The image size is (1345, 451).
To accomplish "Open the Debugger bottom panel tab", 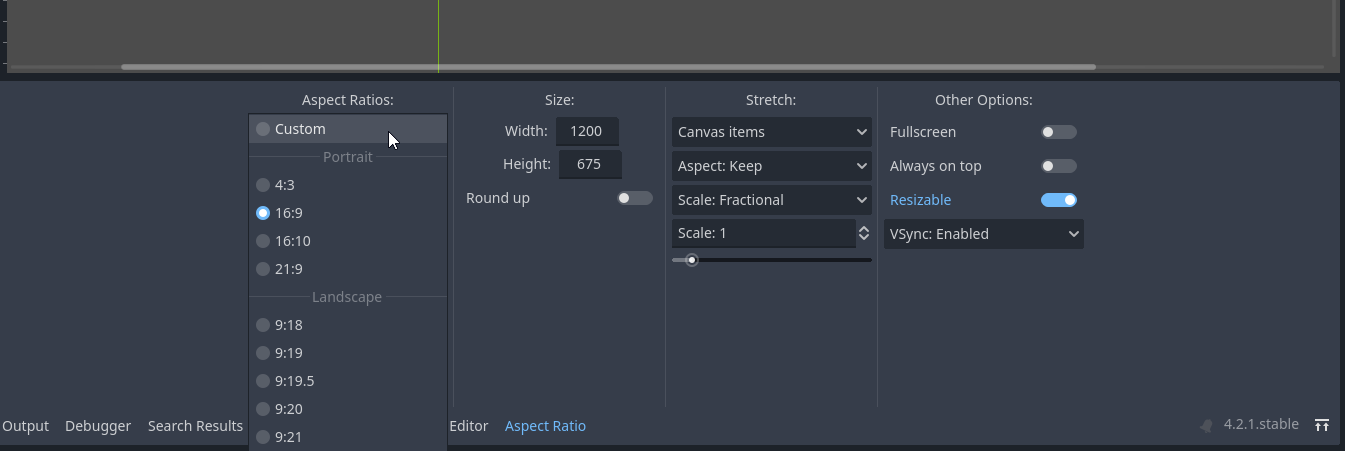I will (98, 426).
